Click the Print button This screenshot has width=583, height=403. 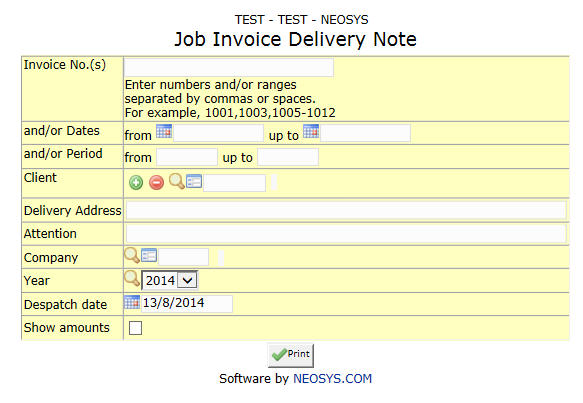(x=291, y=355)
